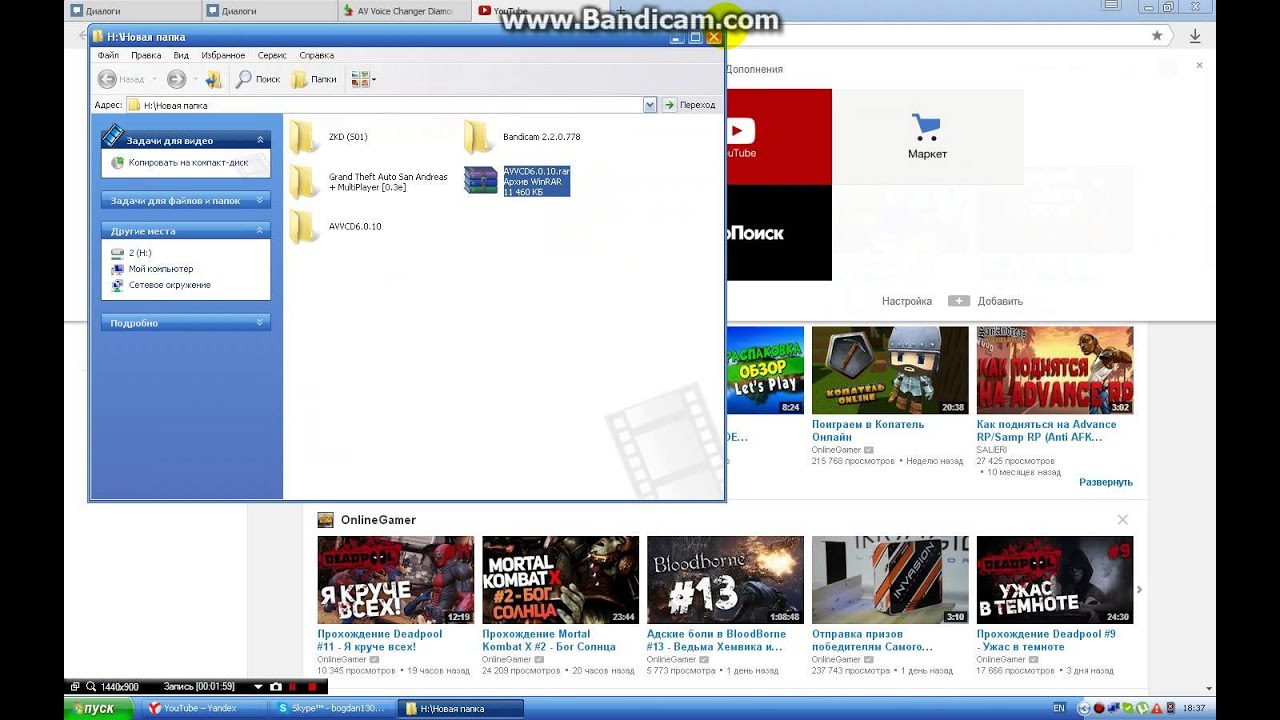Open the address bar dropdown arrow
1280x720 pixels.
click(x=650, y=105)
